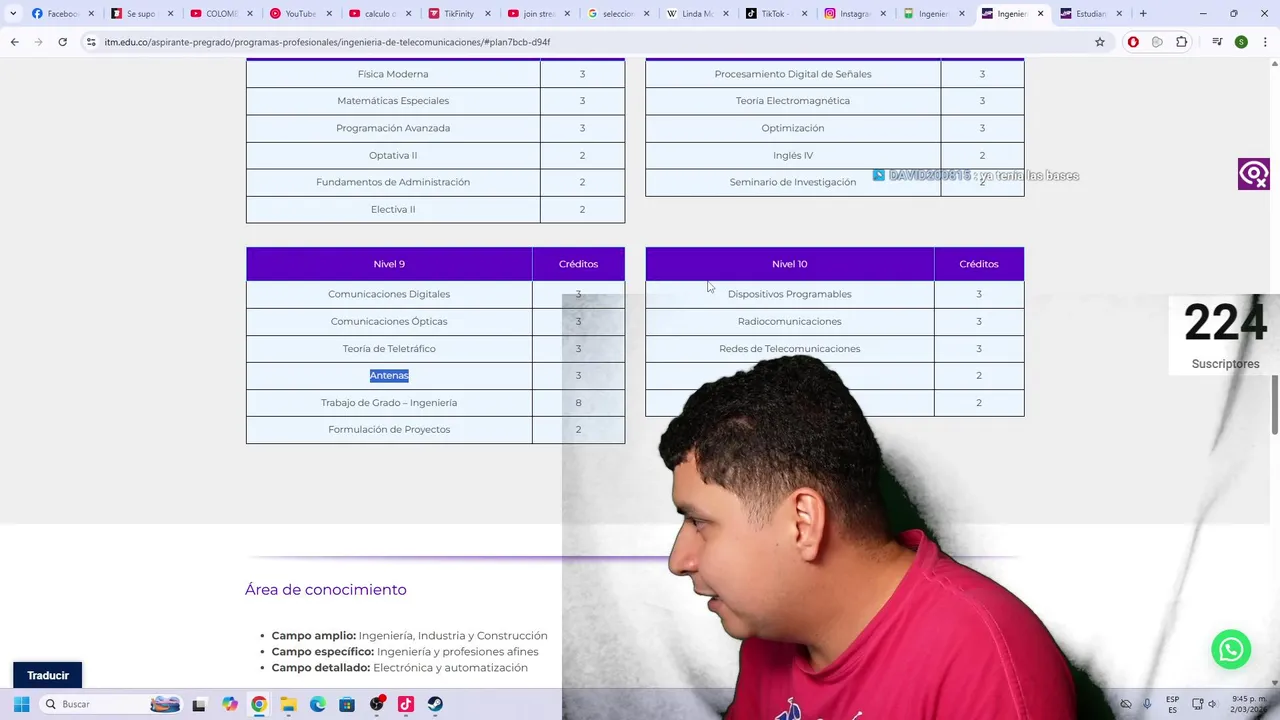The width and height of the screenshot is (1280, 720).
Task: Open the ESP language indicator
Action: click(1172, 704)
